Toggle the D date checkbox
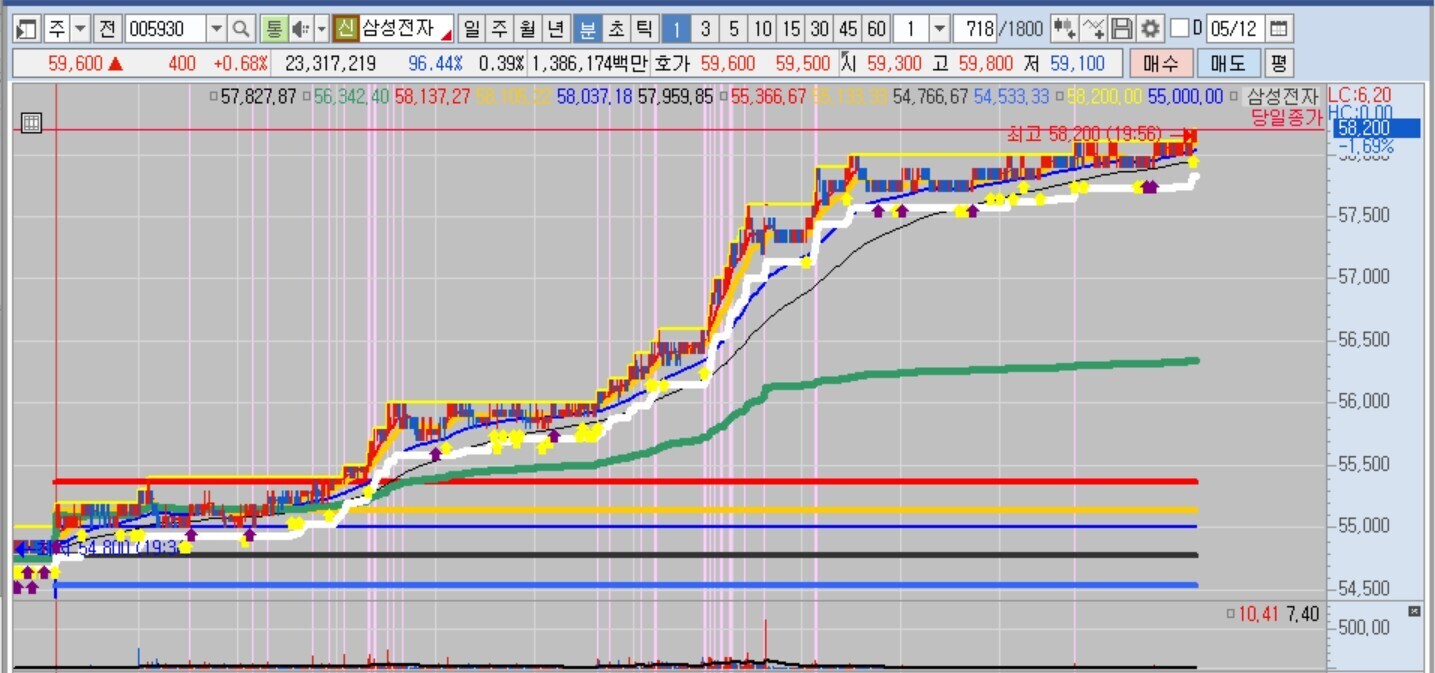Image resolution: width=1435 pixels, height=673 pixels. coord(1180,28)
